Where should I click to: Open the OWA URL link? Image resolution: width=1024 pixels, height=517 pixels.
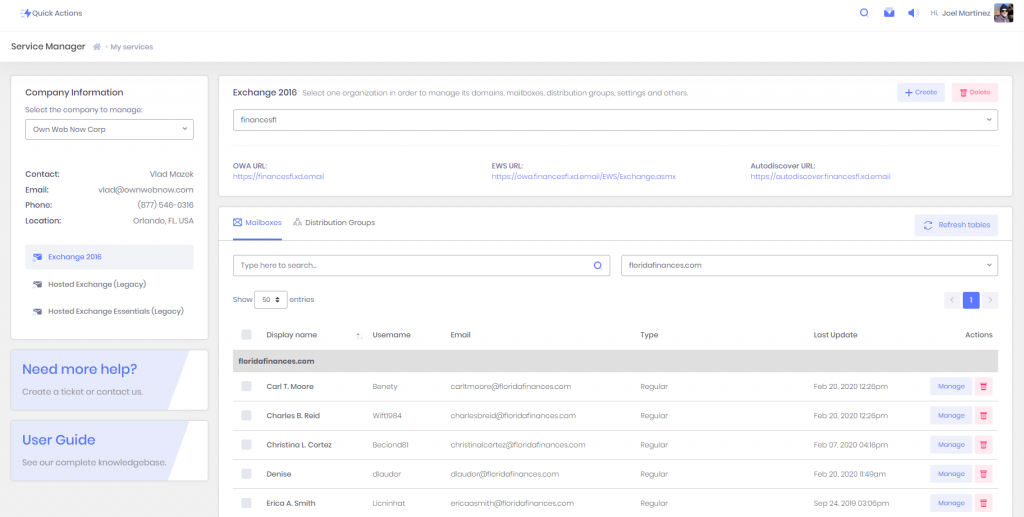278,176
